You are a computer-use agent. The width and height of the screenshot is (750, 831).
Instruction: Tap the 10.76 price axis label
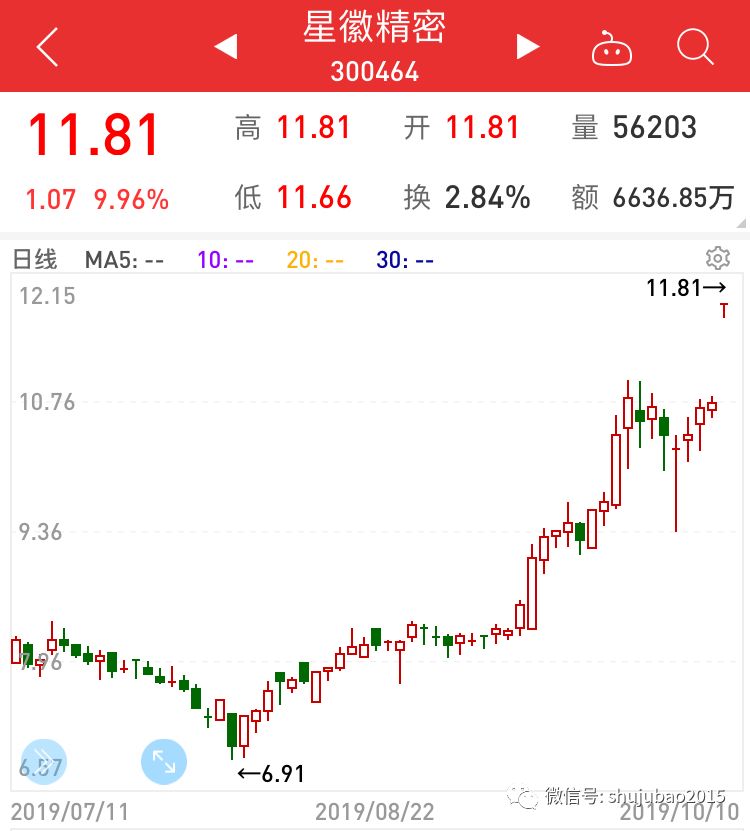click(47, 402)
